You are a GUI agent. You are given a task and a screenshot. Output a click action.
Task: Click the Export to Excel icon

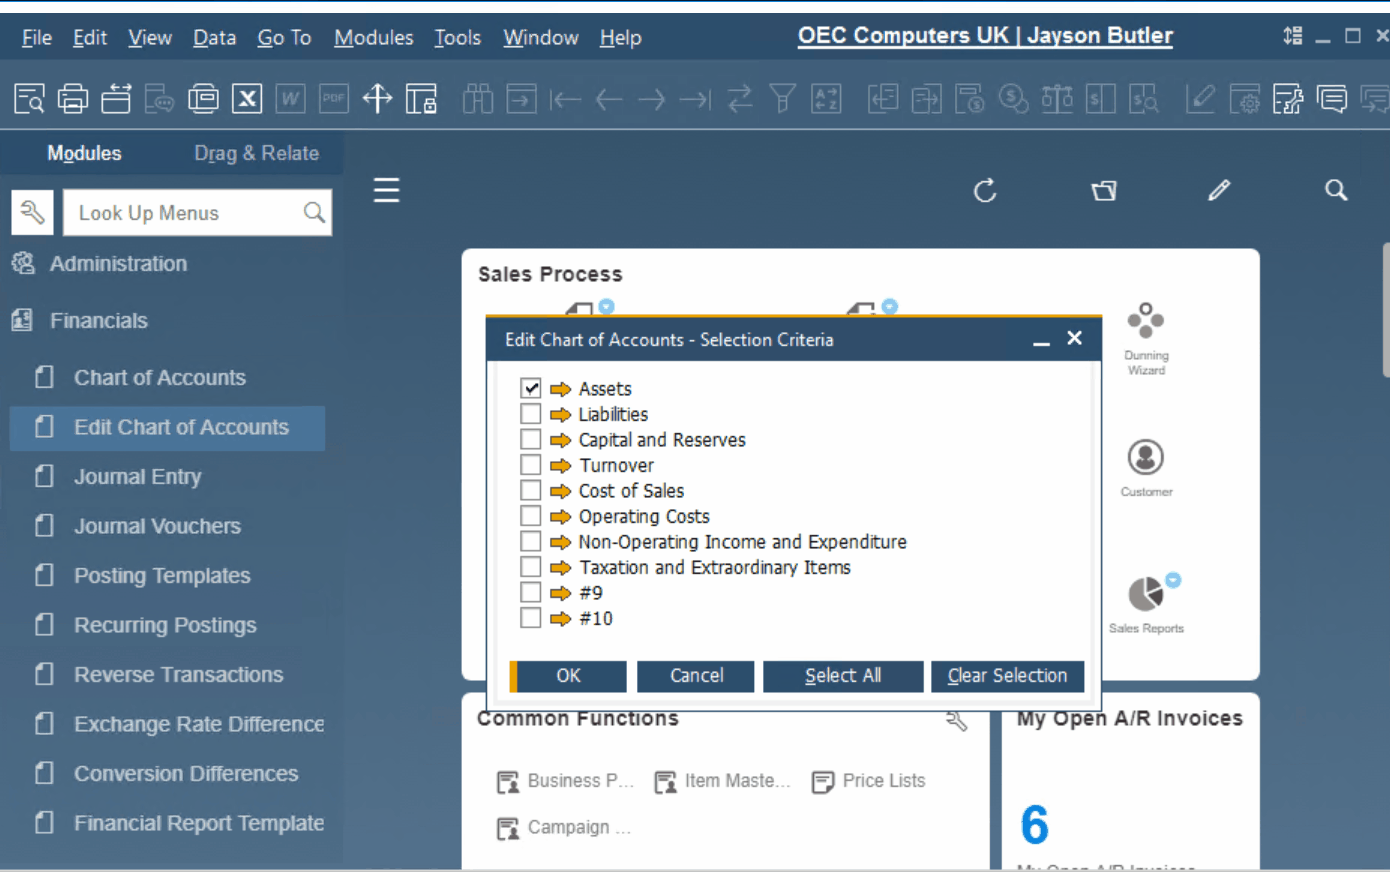[247, 99]
